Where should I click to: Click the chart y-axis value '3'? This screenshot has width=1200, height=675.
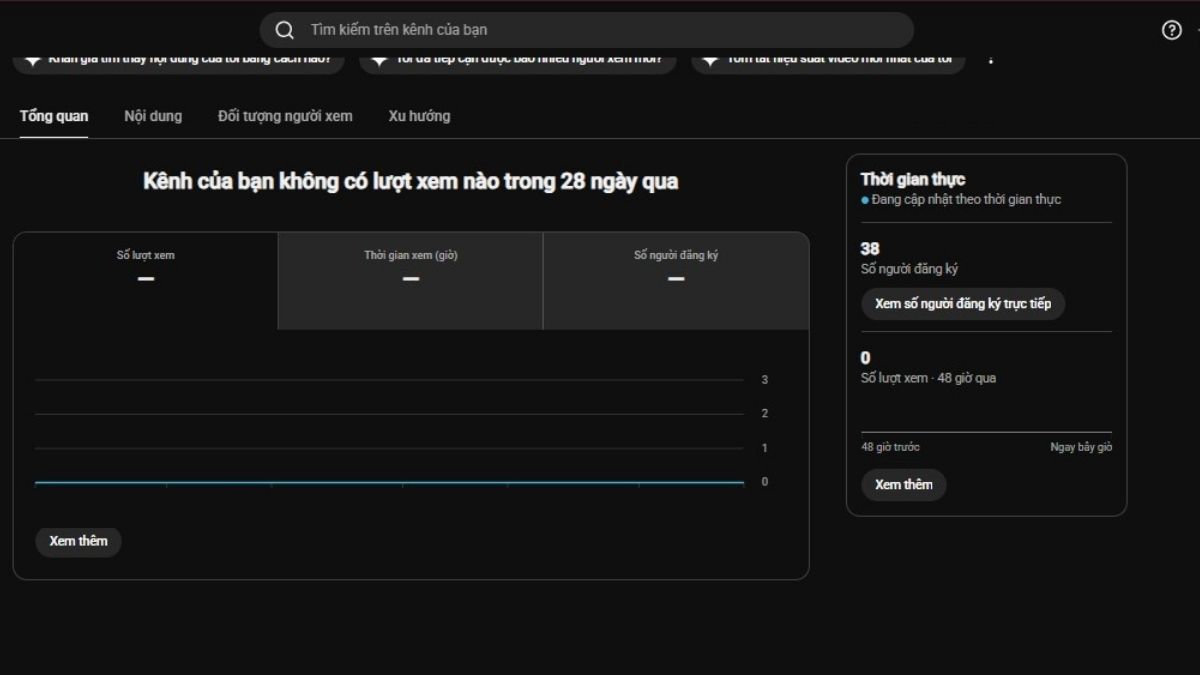765,380
